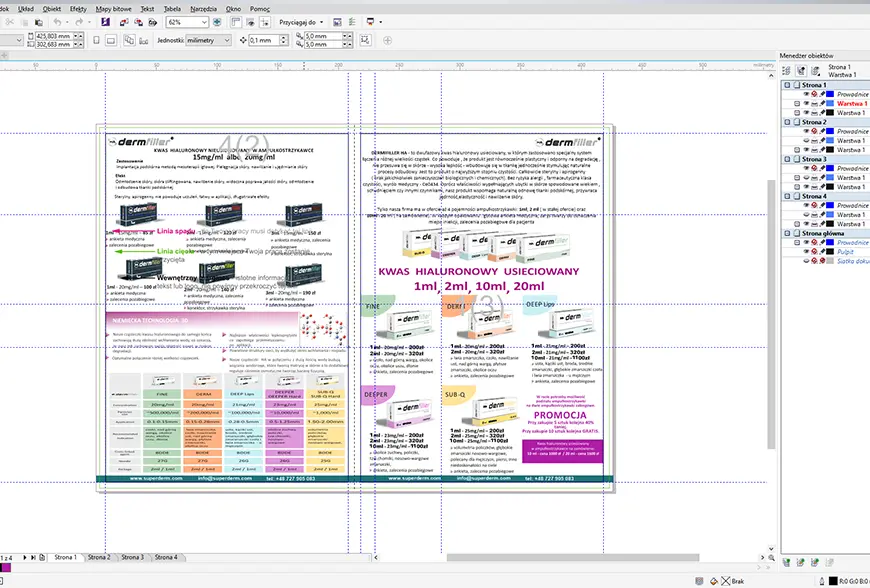The image size is (870, 588).
Task: Open the Jednostki milimetry dropdown
Action: point(226,40)
